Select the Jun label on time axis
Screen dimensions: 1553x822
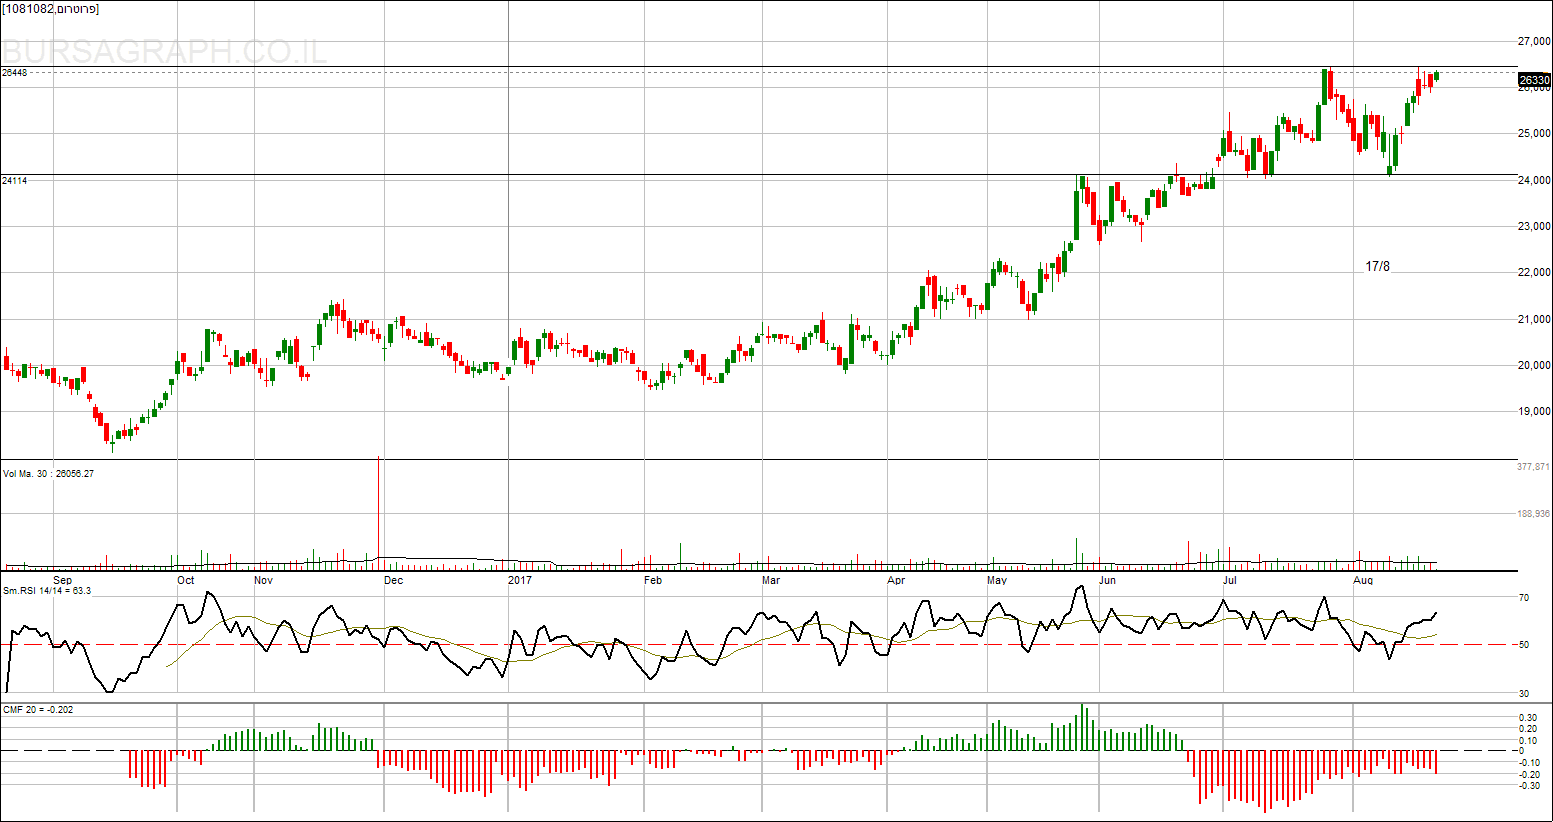[x=1107, y=580]
